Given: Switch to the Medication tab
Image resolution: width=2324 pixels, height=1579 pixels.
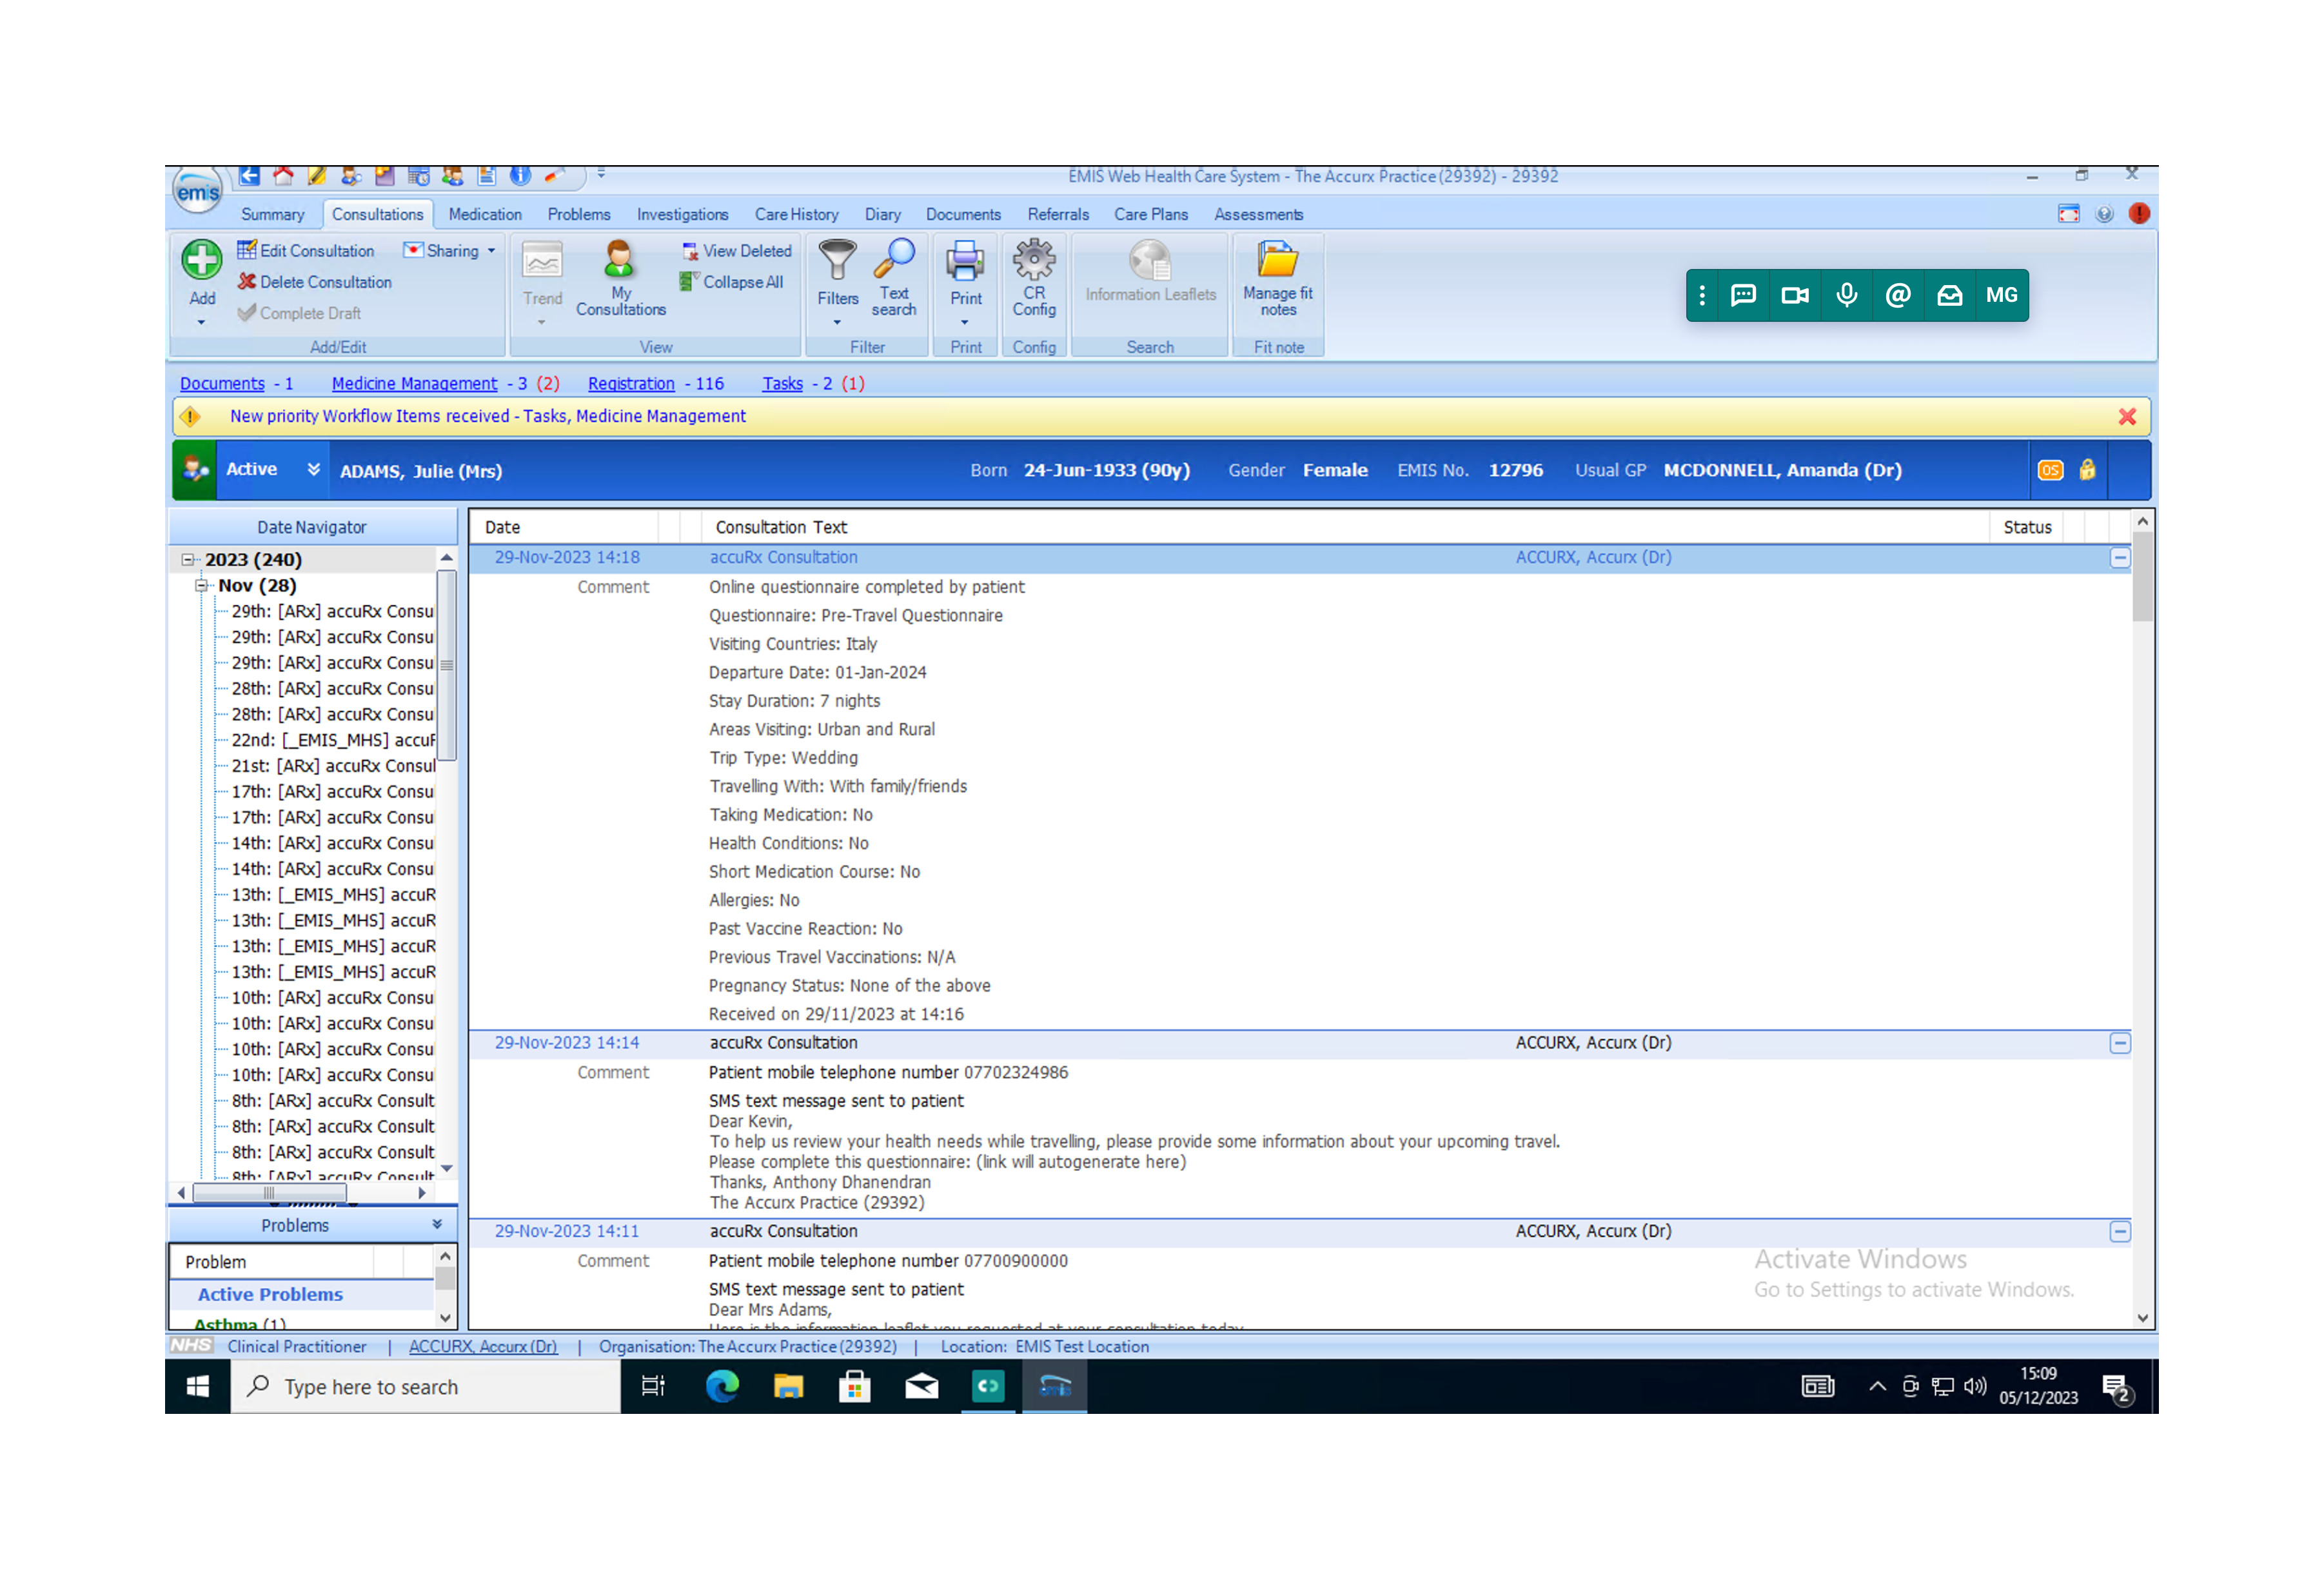Looking at the screenshot, I should [x=484, y=214].
